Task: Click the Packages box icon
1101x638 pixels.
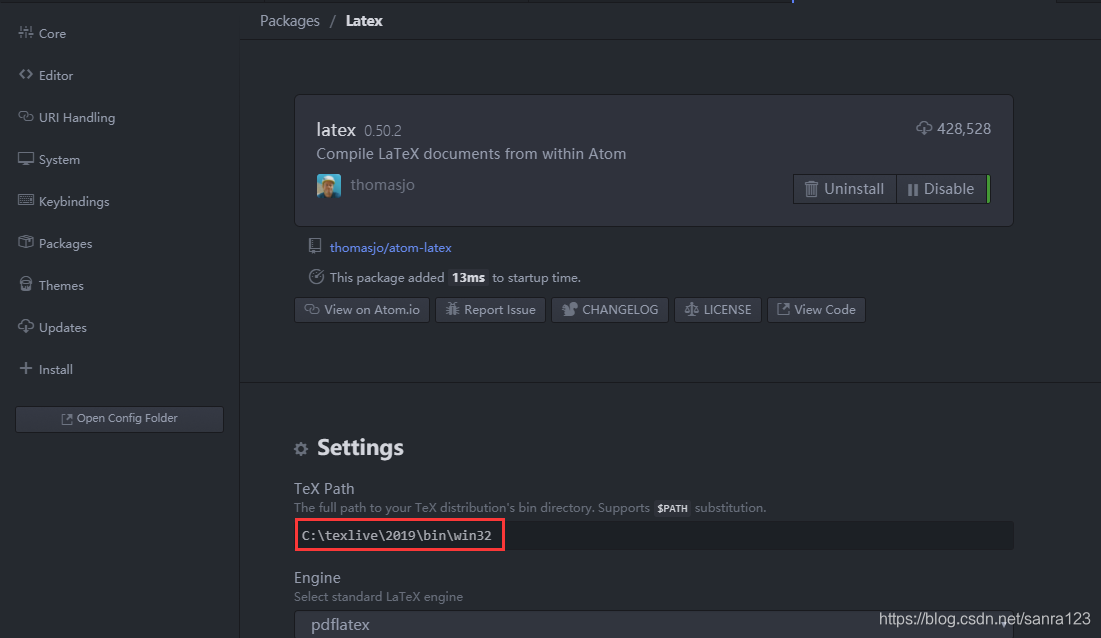Action: pos(26,242)
